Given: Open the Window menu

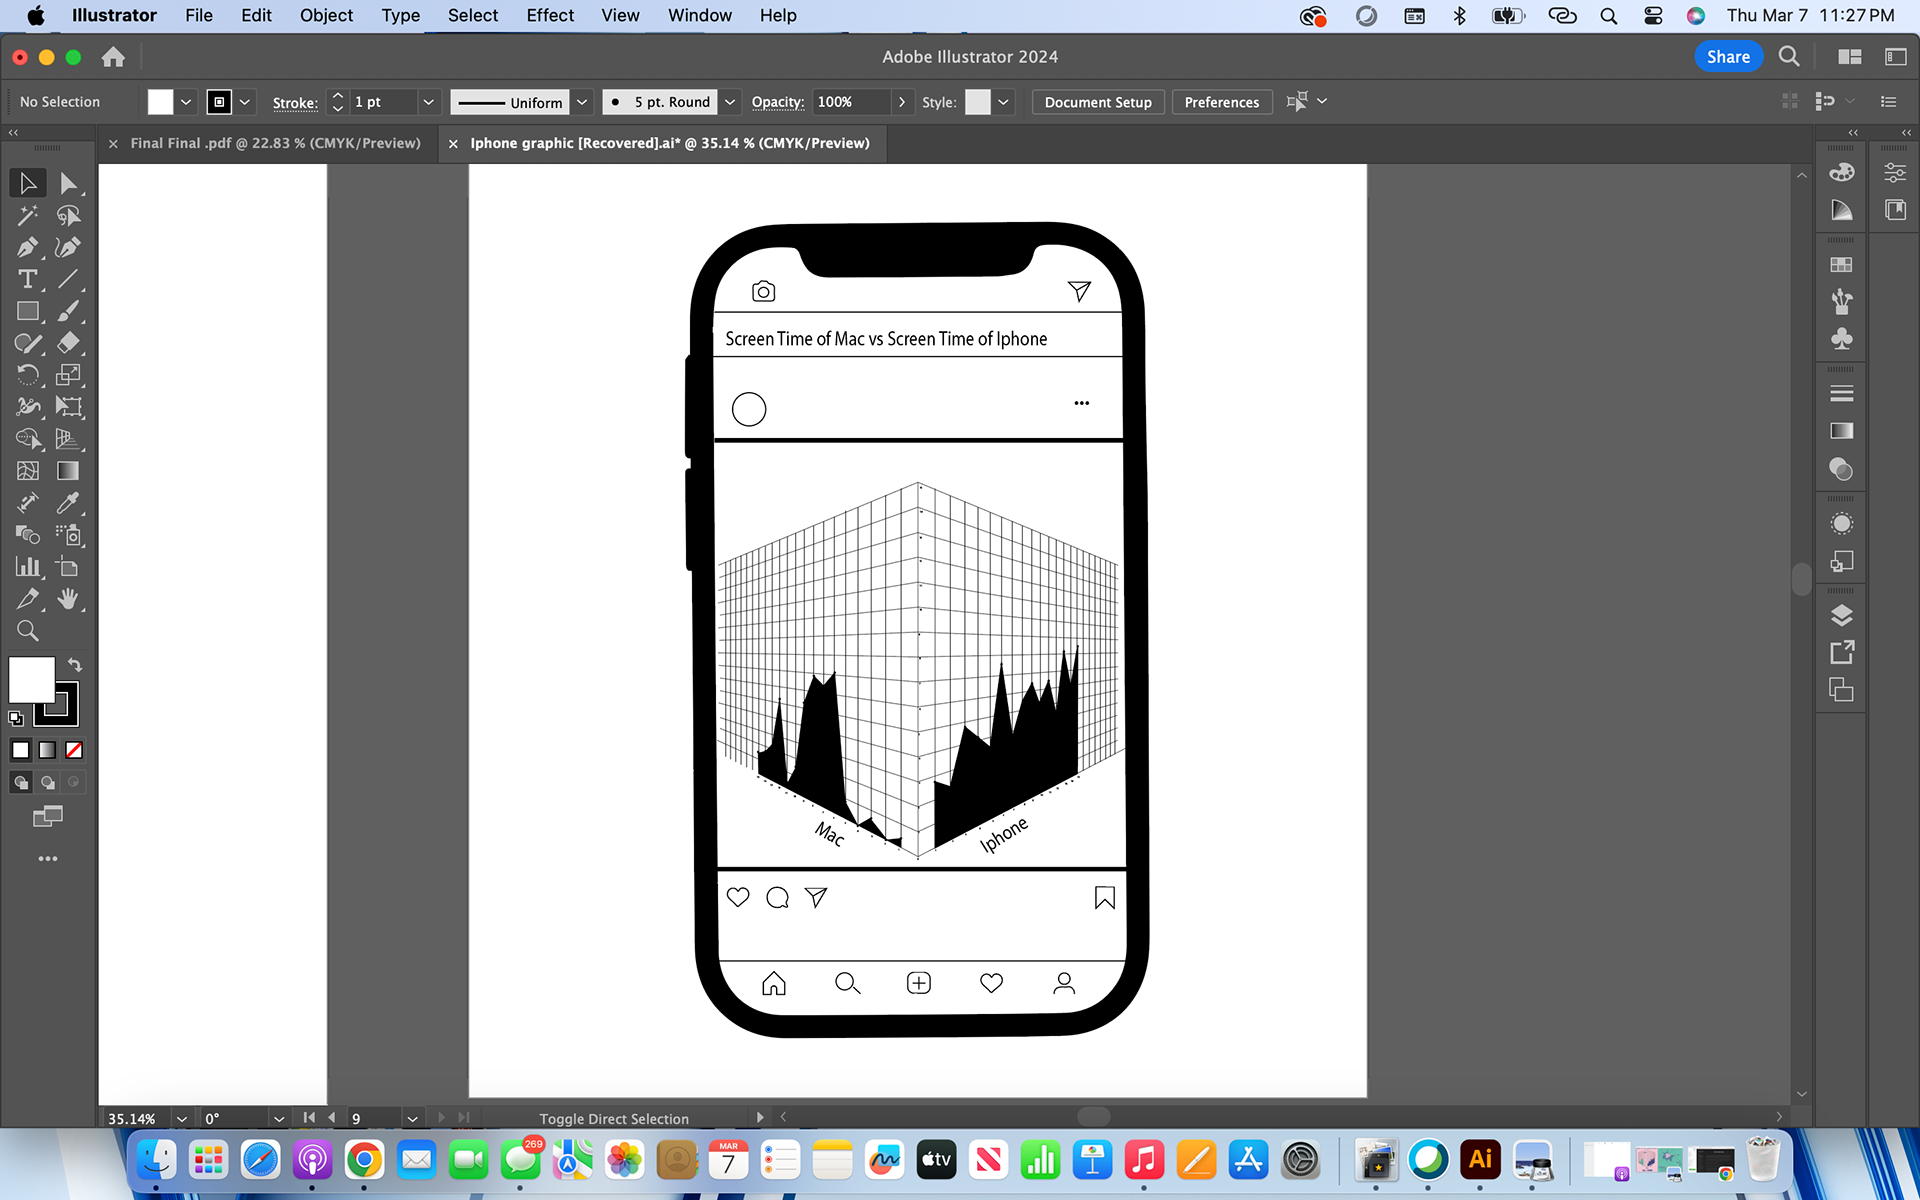Looking at the screenshot, I should point(699,16).
